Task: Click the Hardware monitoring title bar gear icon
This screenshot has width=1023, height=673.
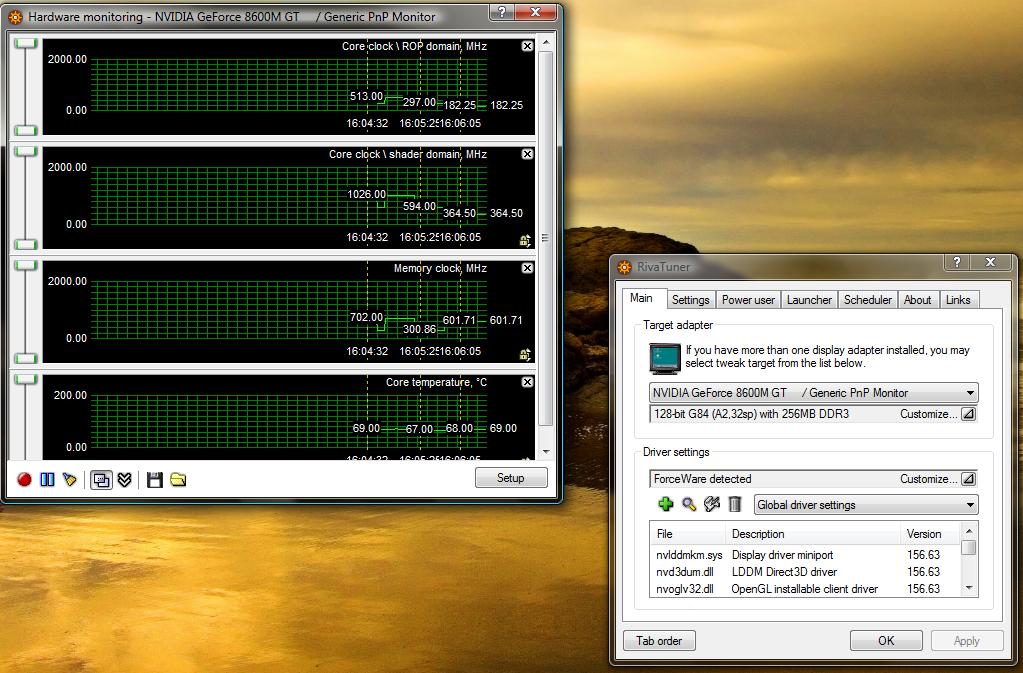Action: point(15,17)
